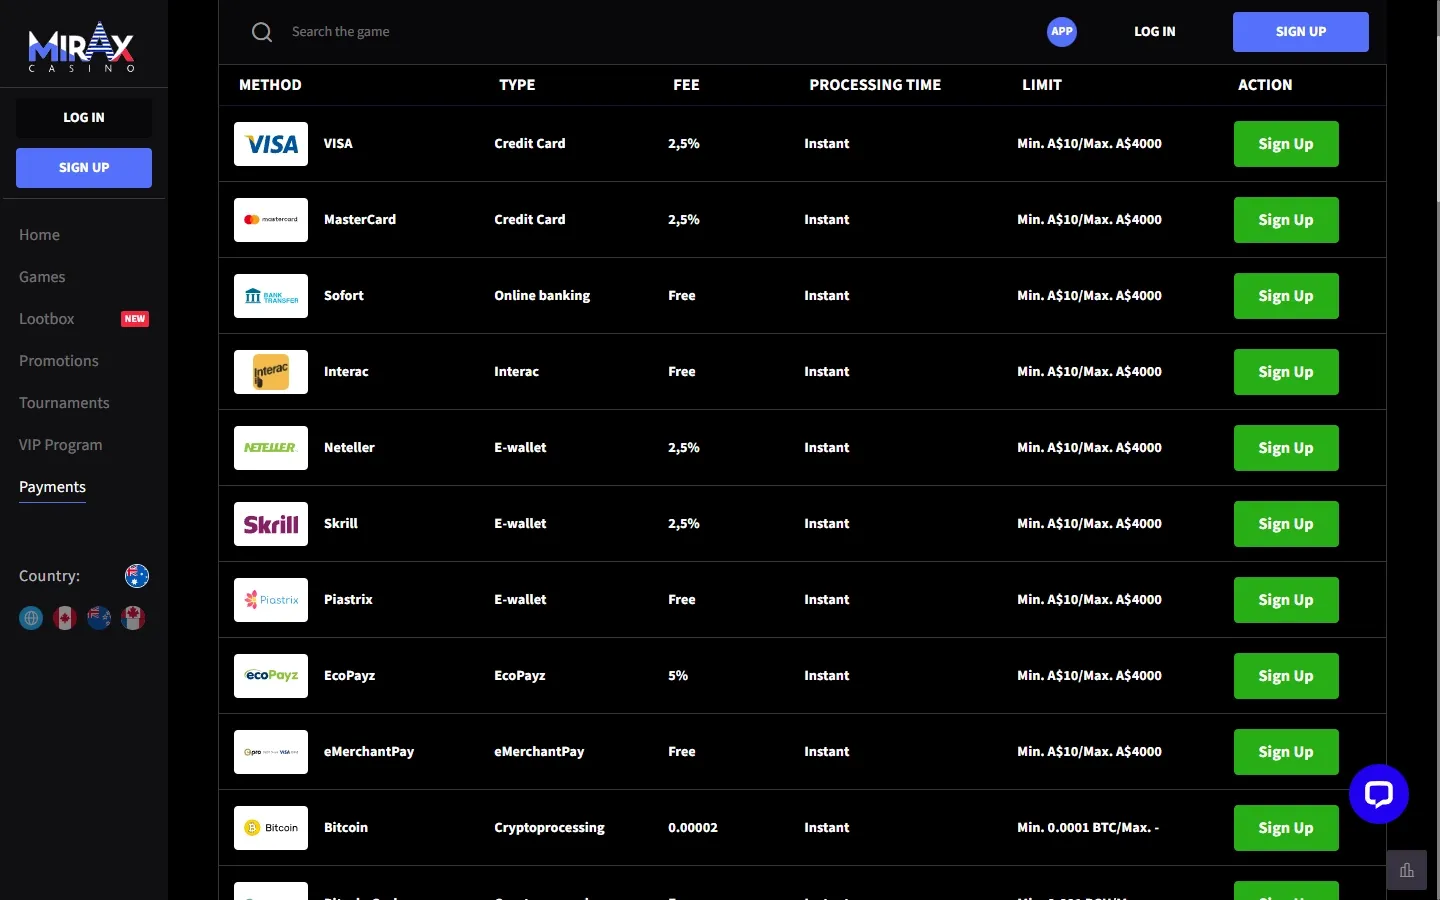The height and width of the screenshot is (900, 1440).
Task: Select the Canada flag country icon
Action: click(x=65, y=618)
